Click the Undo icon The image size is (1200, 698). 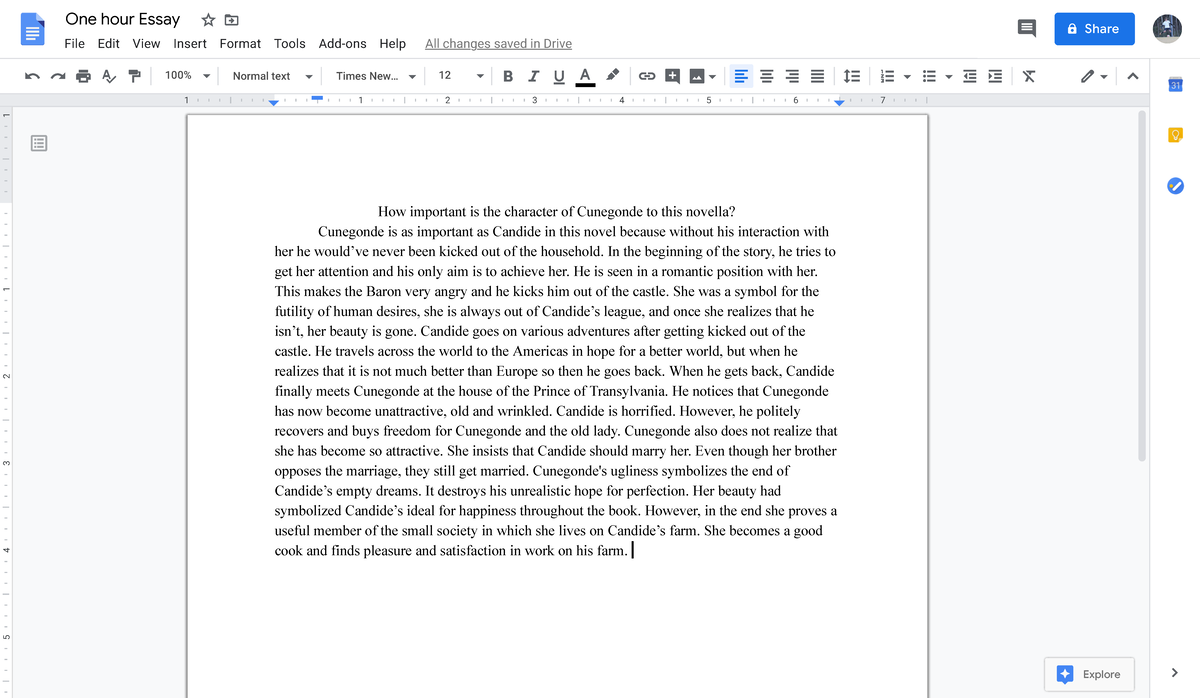(x=33, y=75)
